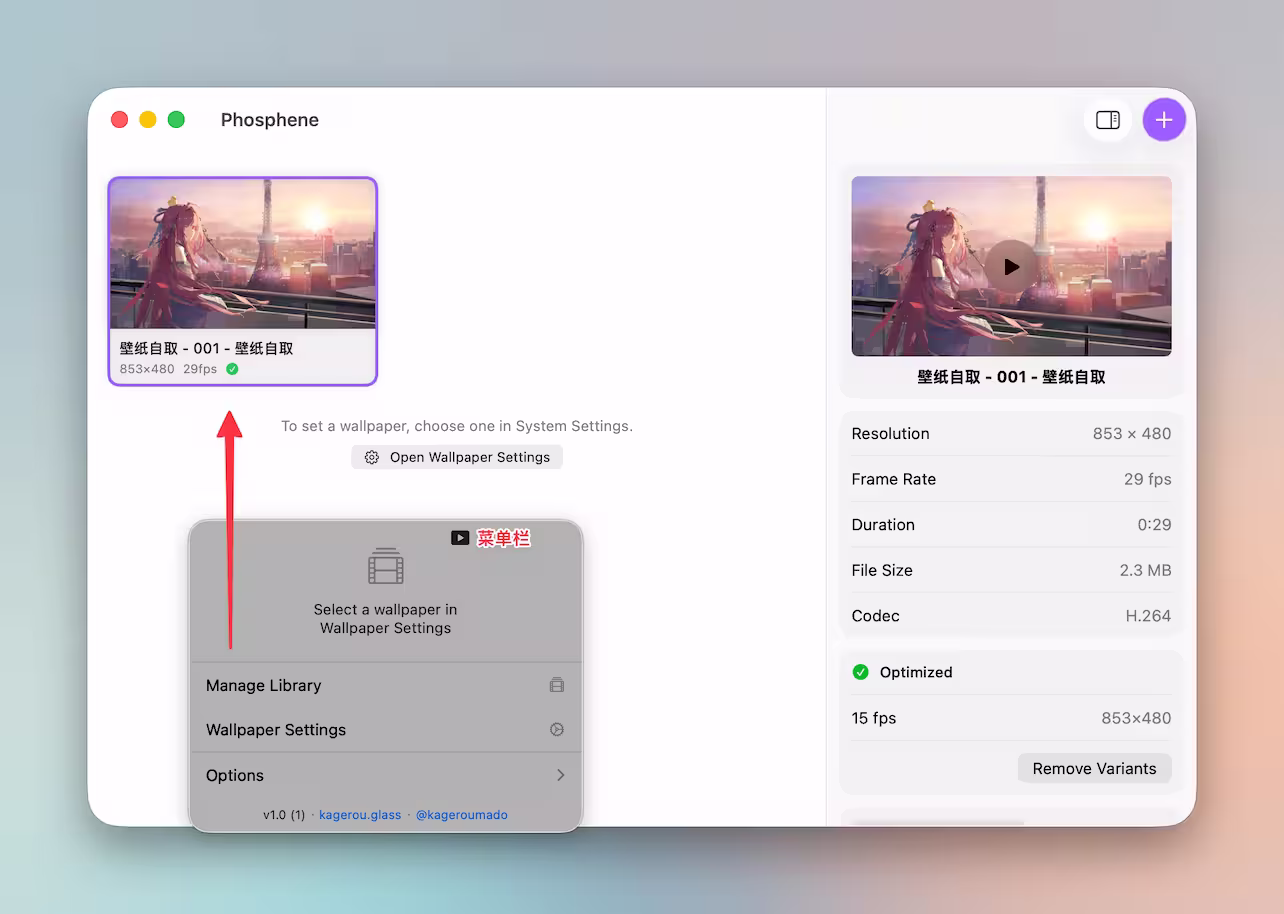Click the 29 fps Frame Rate value
The height and width of the screenshot is (914, 1284).
pyautogui.click(x=1147, y=479)
